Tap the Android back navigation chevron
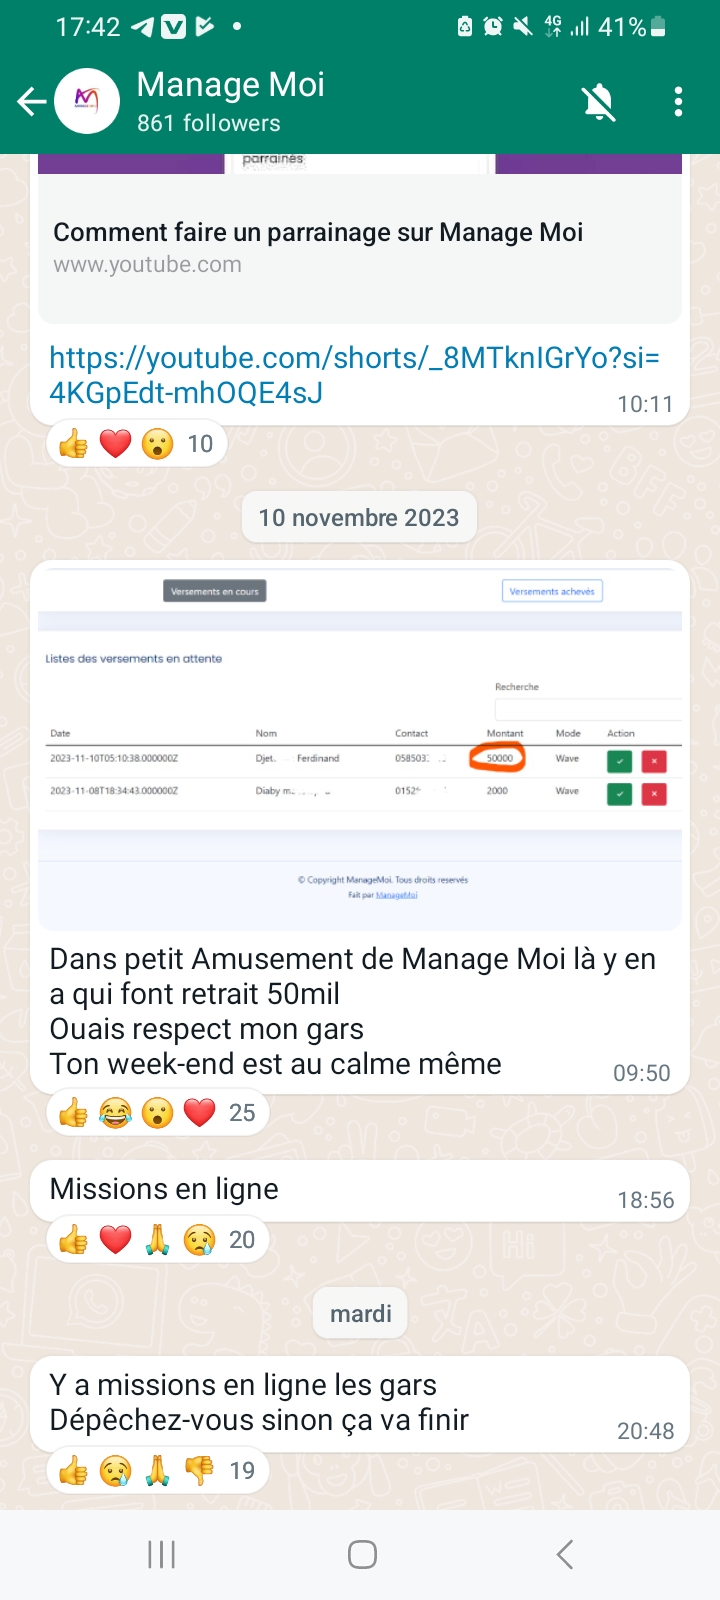This screenshot has height=1600, width=720. pos(564,1554)
